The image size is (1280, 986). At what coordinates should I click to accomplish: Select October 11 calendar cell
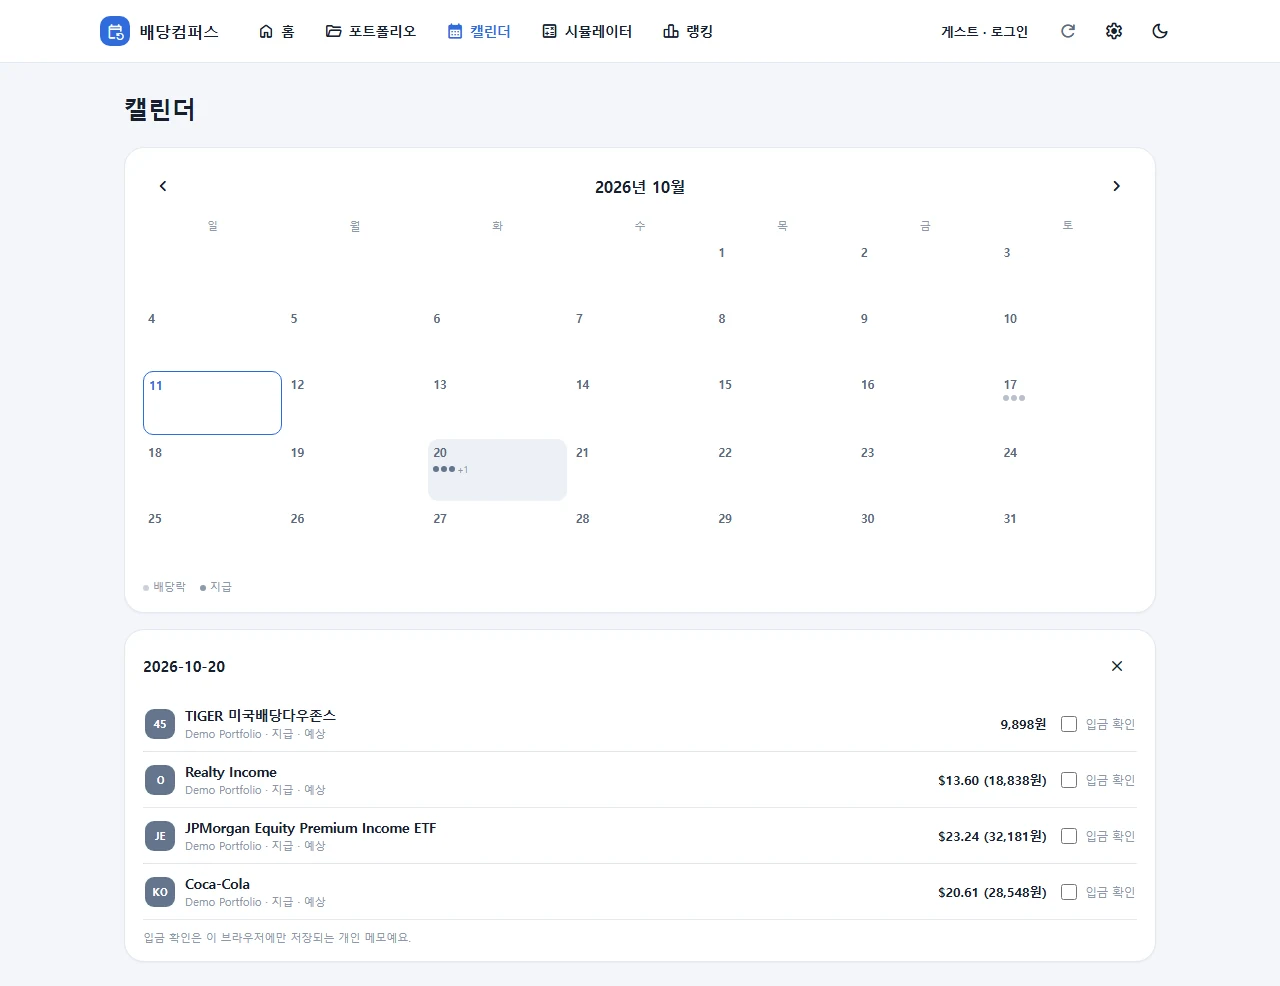point(212,403)
